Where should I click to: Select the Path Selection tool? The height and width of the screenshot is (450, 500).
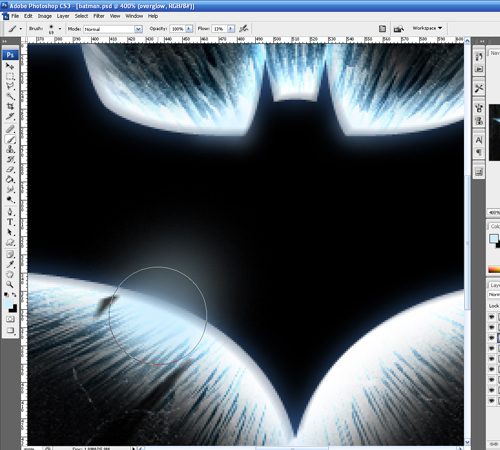click(10, 232)
